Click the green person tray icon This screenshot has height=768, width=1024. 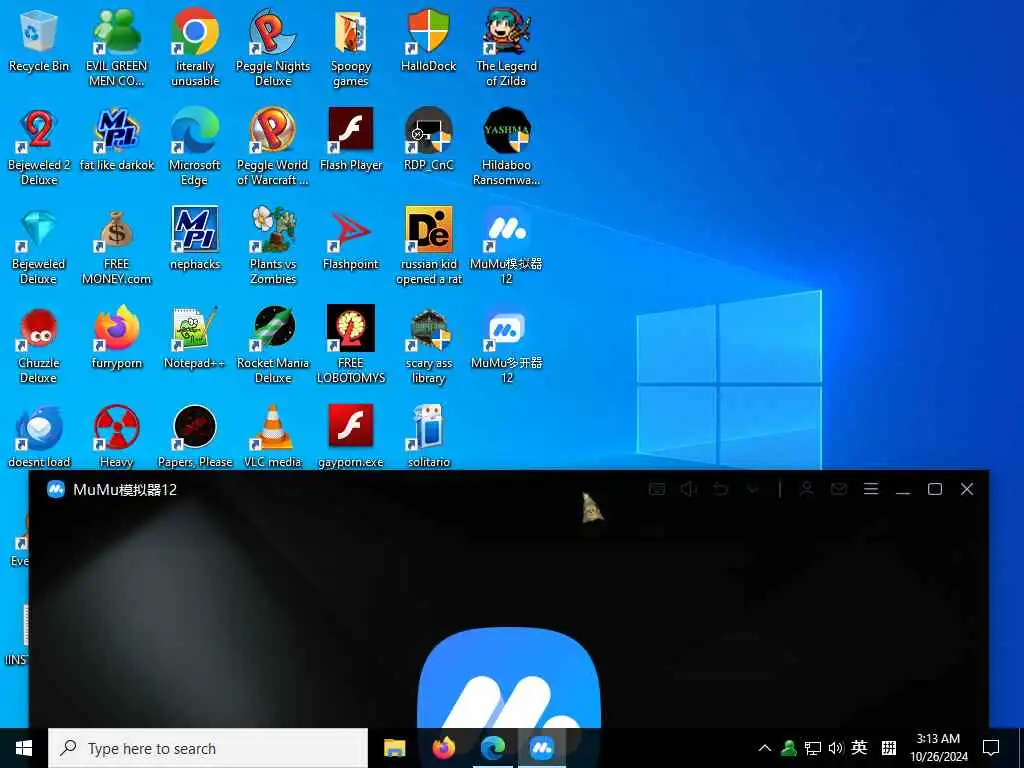[788, 748]
